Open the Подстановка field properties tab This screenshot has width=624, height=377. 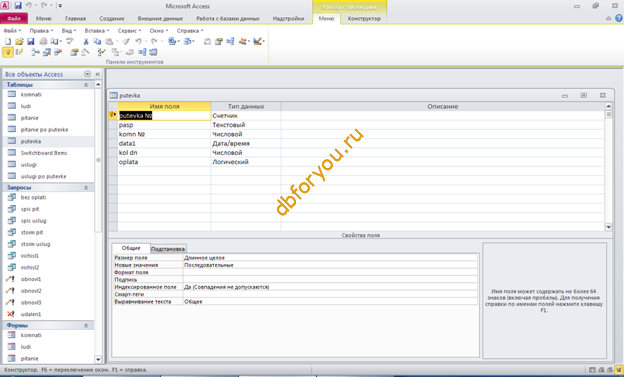[168, 249]
